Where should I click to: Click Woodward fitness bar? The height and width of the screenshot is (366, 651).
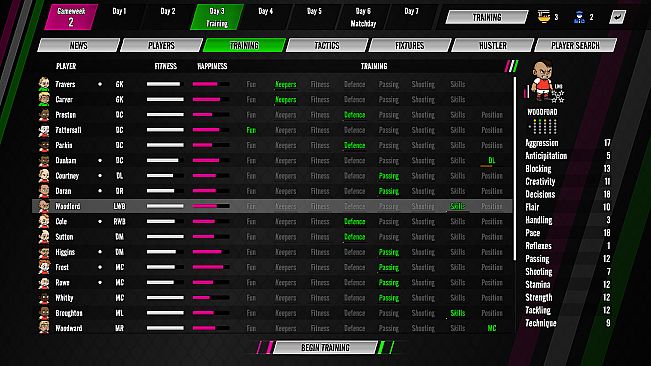pos(165,328)
